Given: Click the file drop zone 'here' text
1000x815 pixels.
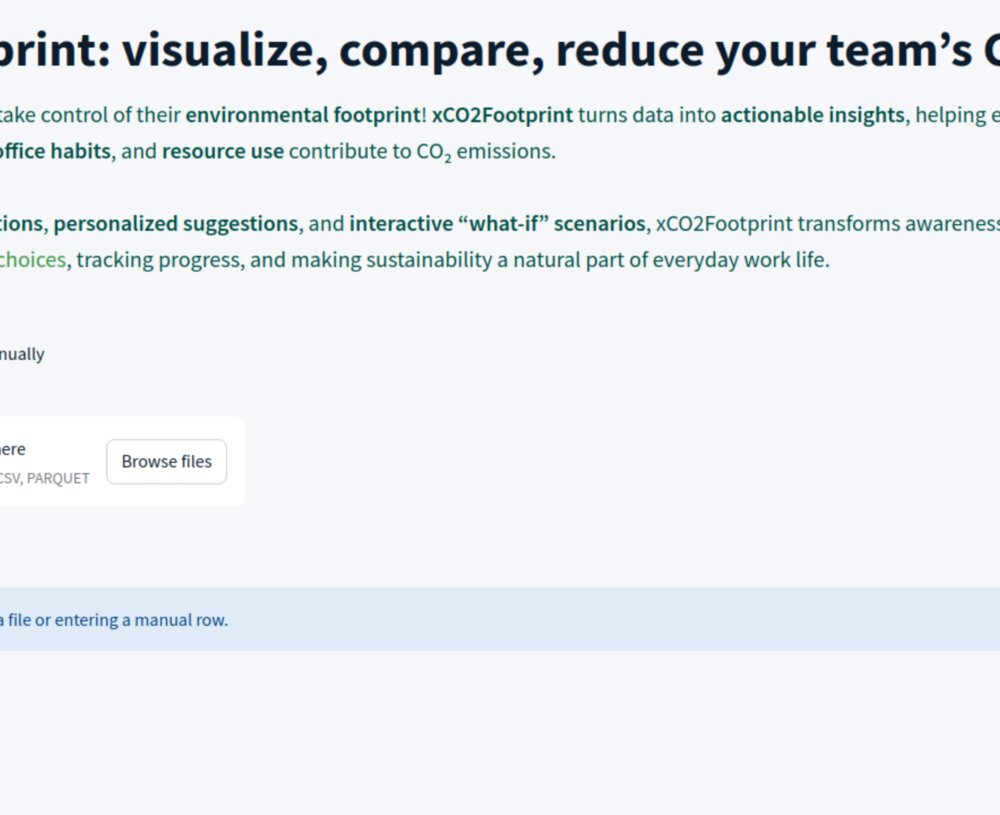Looking at the screenshot, I should tap(13, 450).
